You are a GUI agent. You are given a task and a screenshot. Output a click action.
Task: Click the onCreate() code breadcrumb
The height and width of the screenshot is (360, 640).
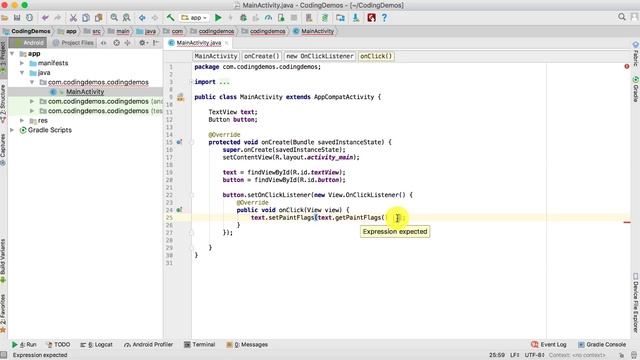262,56
